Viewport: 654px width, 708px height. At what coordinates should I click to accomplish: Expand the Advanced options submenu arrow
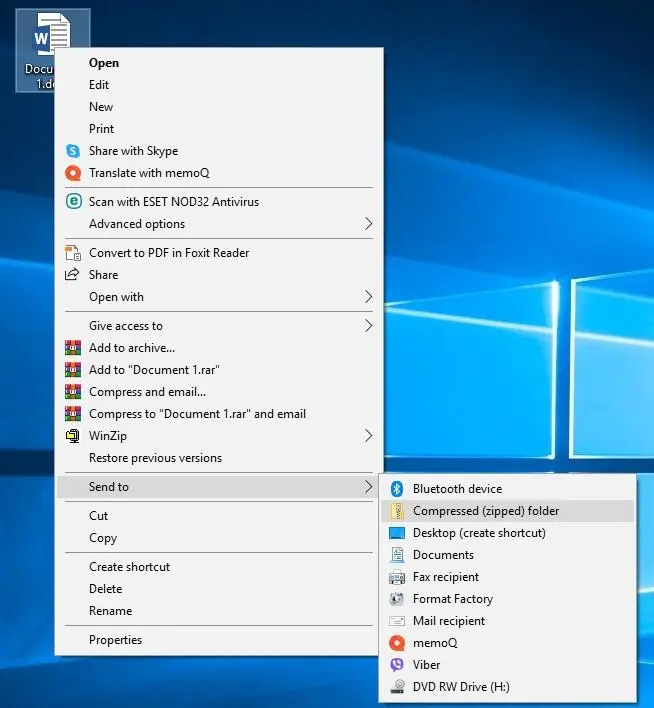click(x=367, y=224)
